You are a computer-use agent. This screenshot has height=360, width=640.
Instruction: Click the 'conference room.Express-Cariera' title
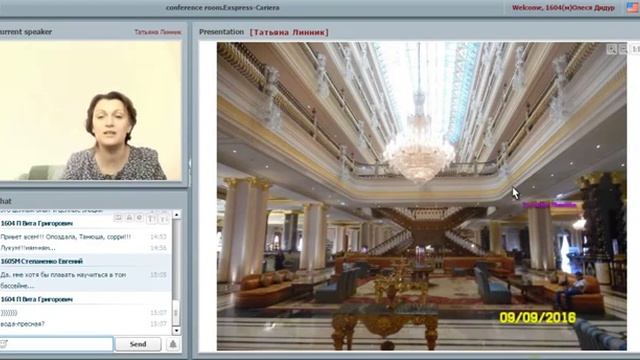[x=223, y=7]
